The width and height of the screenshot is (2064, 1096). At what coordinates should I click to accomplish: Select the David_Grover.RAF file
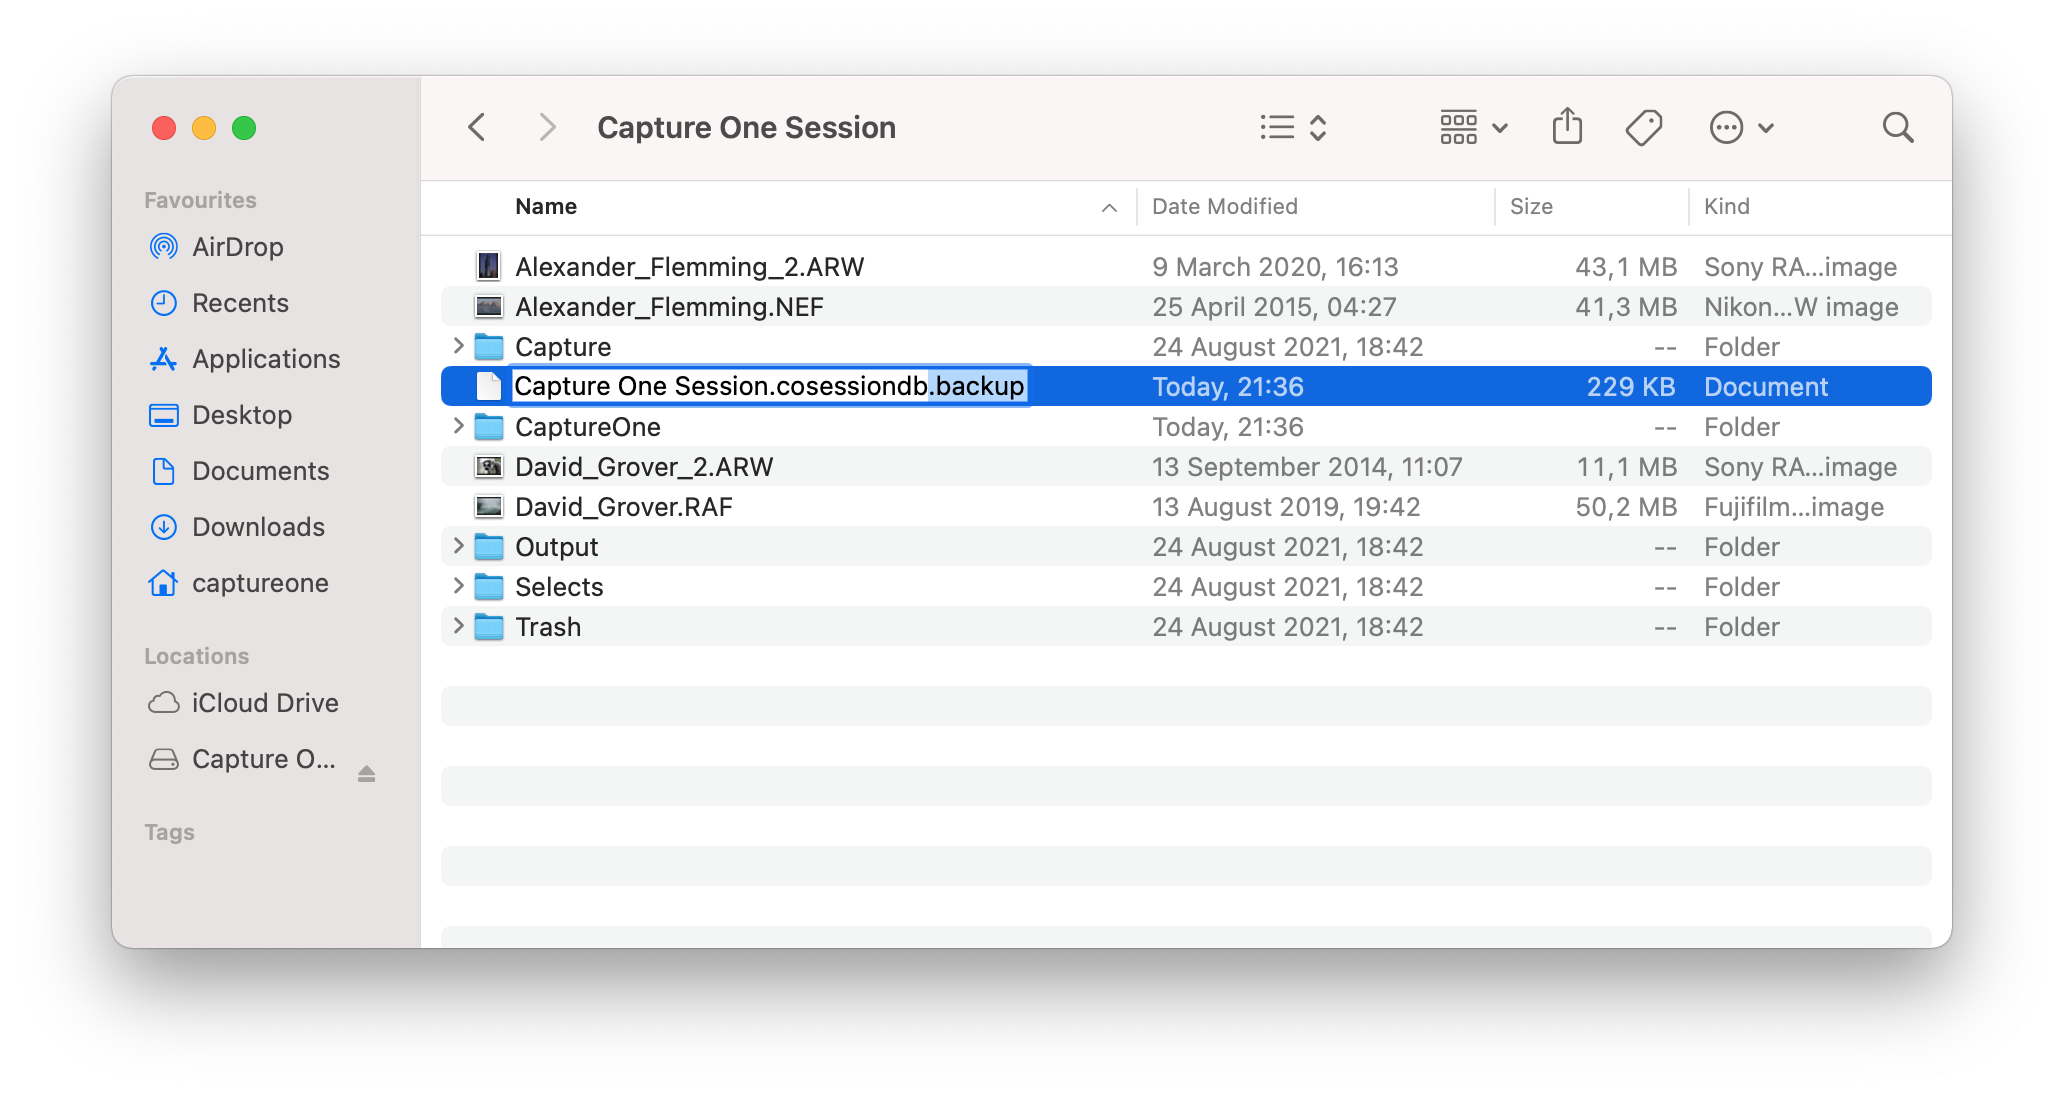click(623, 507)
